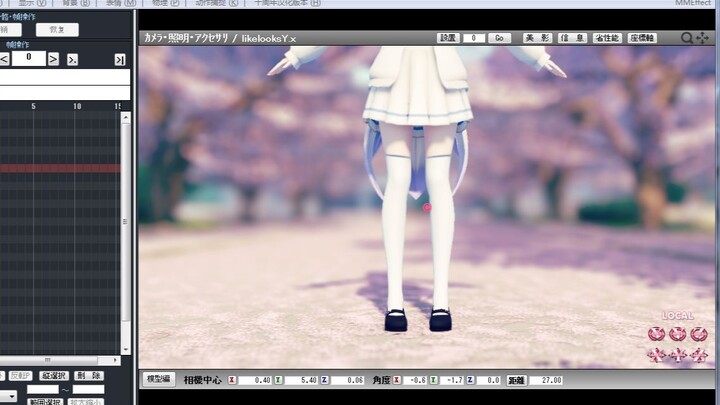Open the 显示(V) menu
Viewport: 720px width, 405px height.
coord(32,3)
